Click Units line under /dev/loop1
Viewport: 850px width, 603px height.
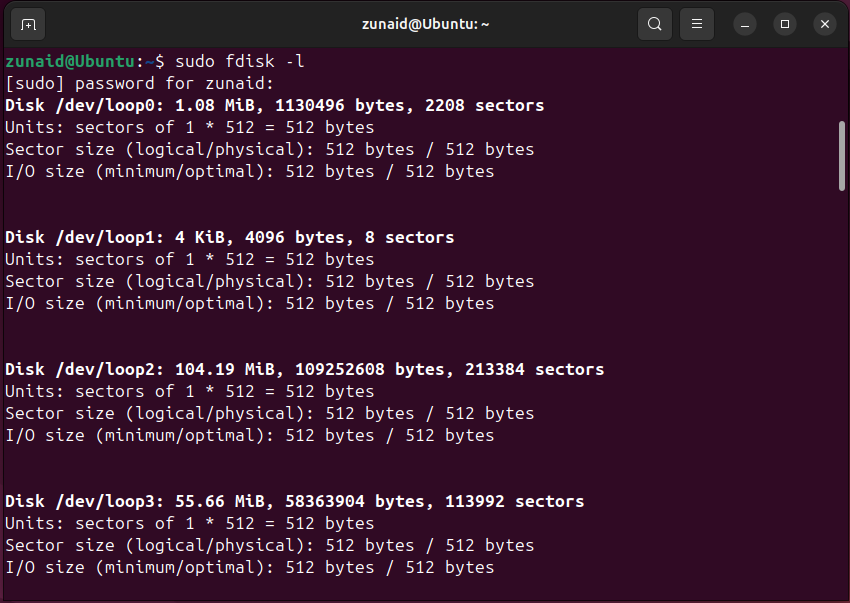(190, 259)
